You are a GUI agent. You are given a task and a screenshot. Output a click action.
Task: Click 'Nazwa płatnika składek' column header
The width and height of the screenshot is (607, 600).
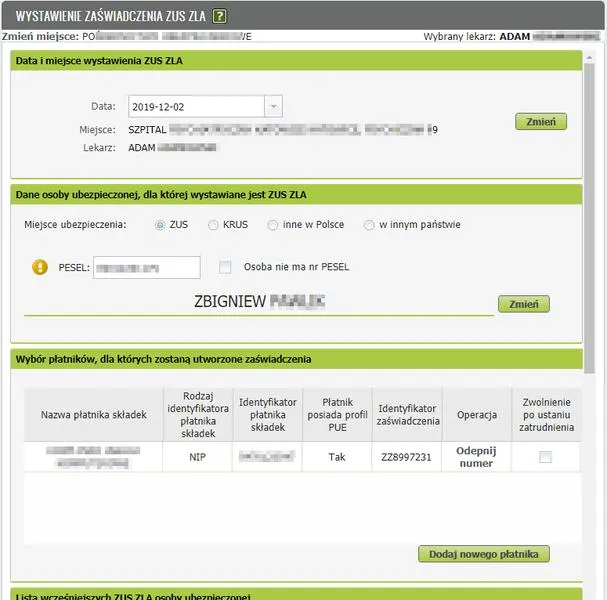point(94,415)
